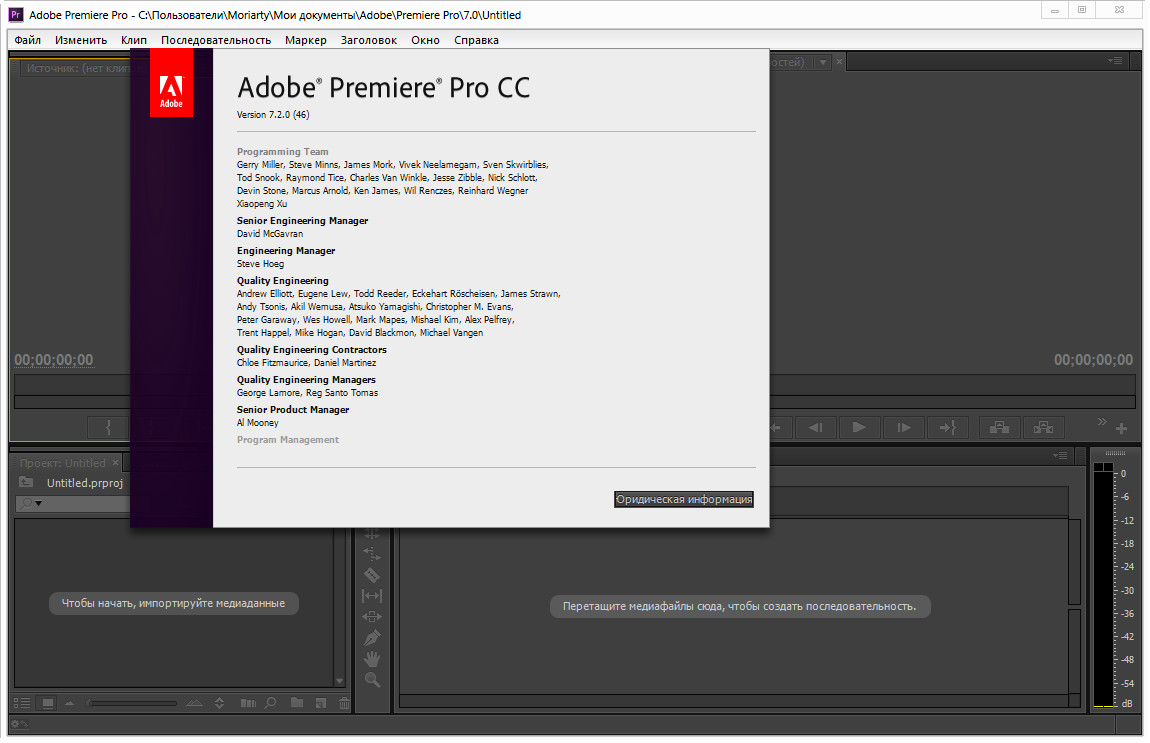Image resolution: width=1150 pixels, height=743 pixels.
Task: Open the Файл menu
Action: pos(28,40)
